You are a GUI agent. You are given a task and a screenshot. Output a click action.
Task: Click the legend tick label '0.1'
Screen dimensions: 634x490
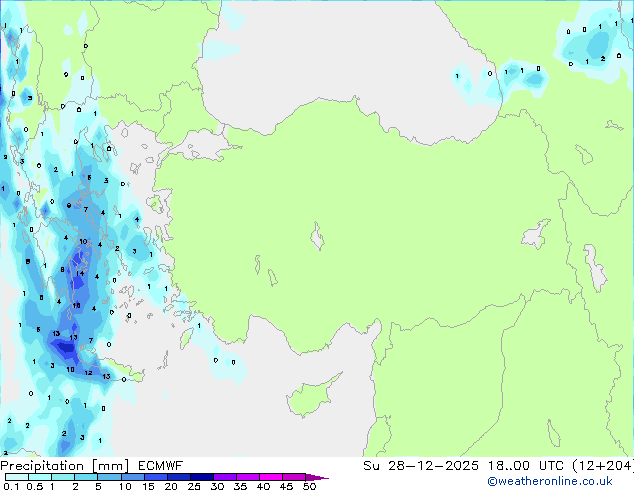tap(11, 486)
